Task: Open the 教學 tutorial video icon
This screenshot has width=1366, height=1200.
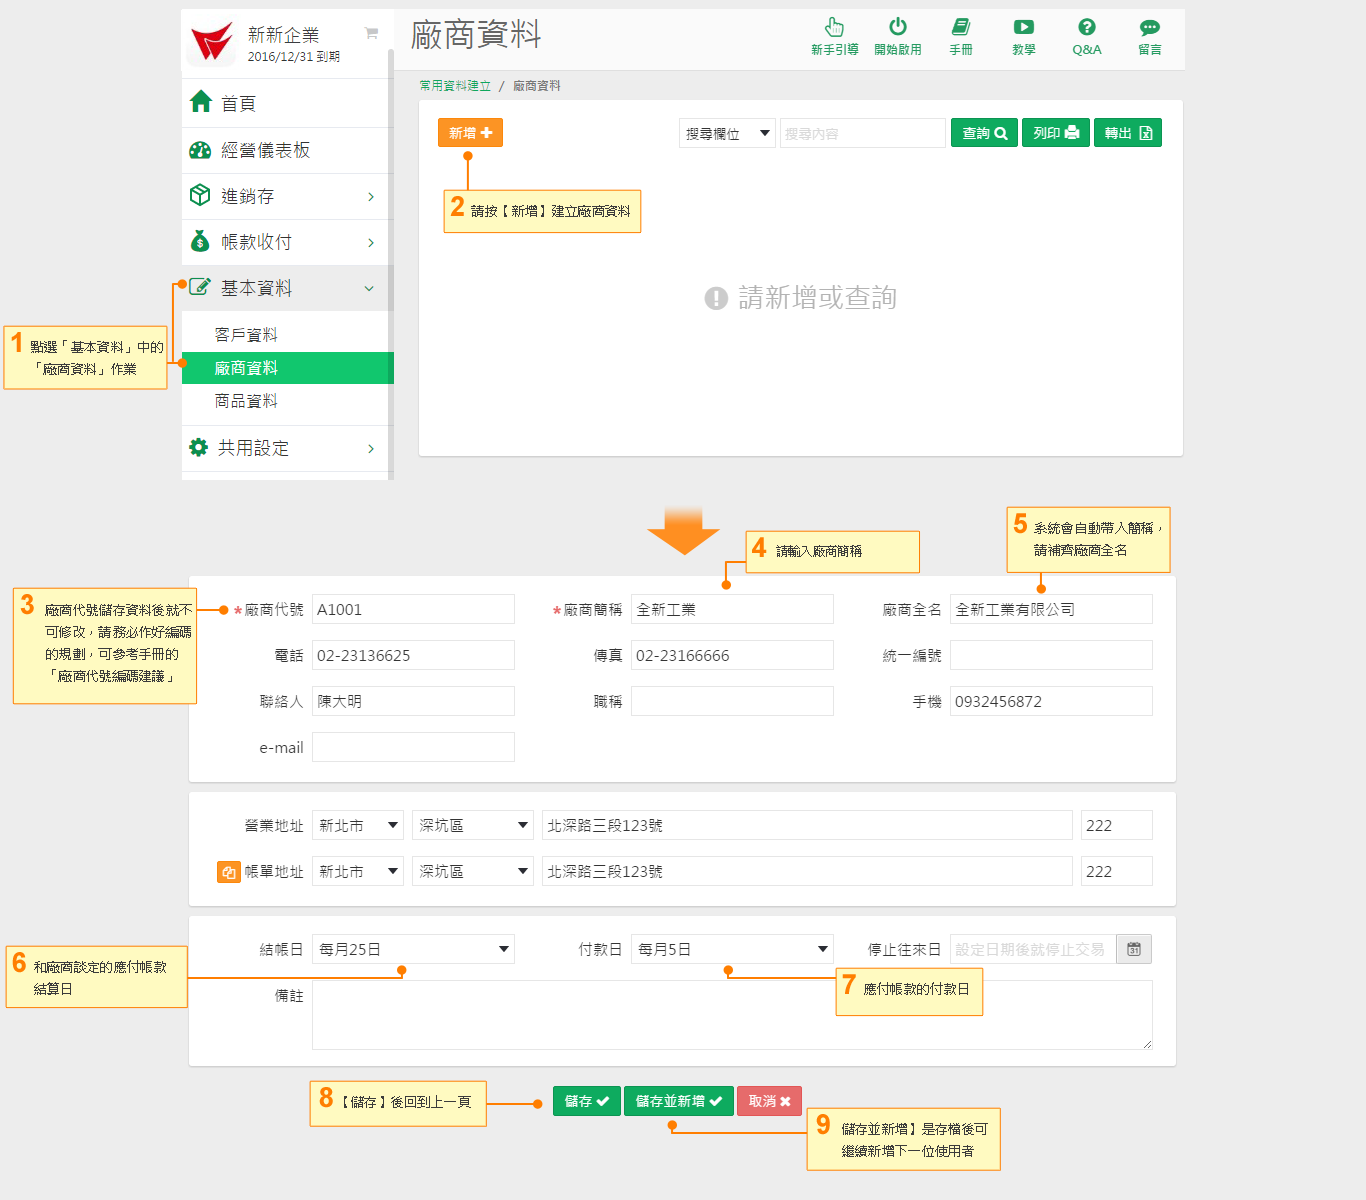Action: click(x=1023, y=28)
